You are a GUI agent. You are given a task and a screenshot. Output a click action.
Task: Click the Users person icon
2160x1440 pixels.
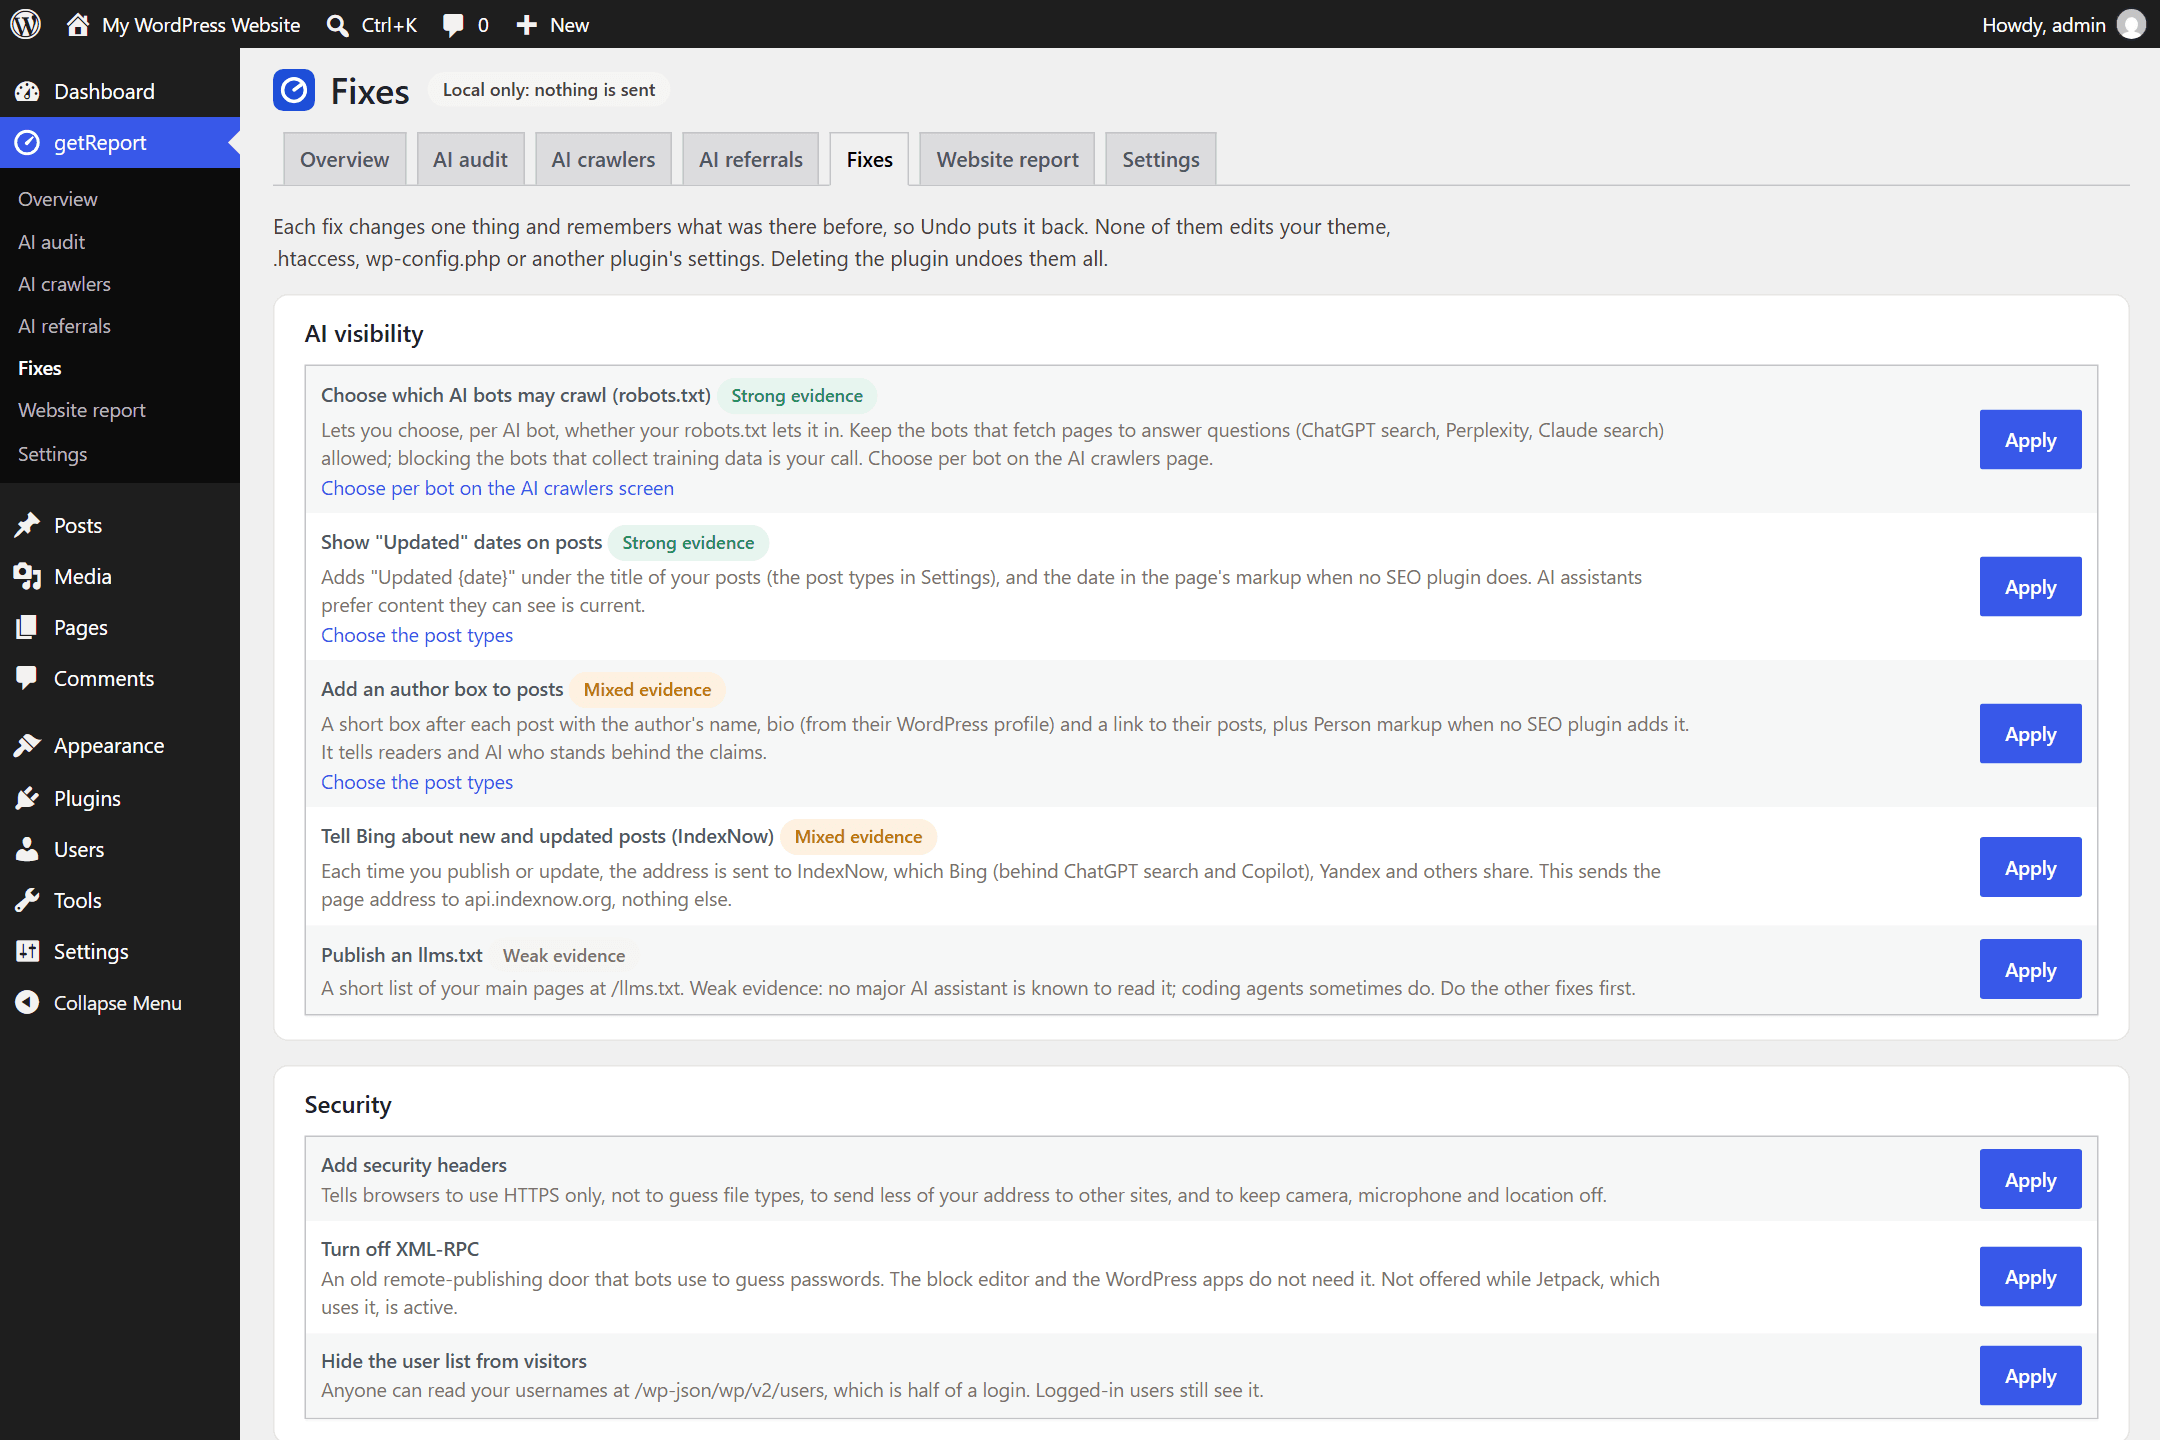point(27,849)
